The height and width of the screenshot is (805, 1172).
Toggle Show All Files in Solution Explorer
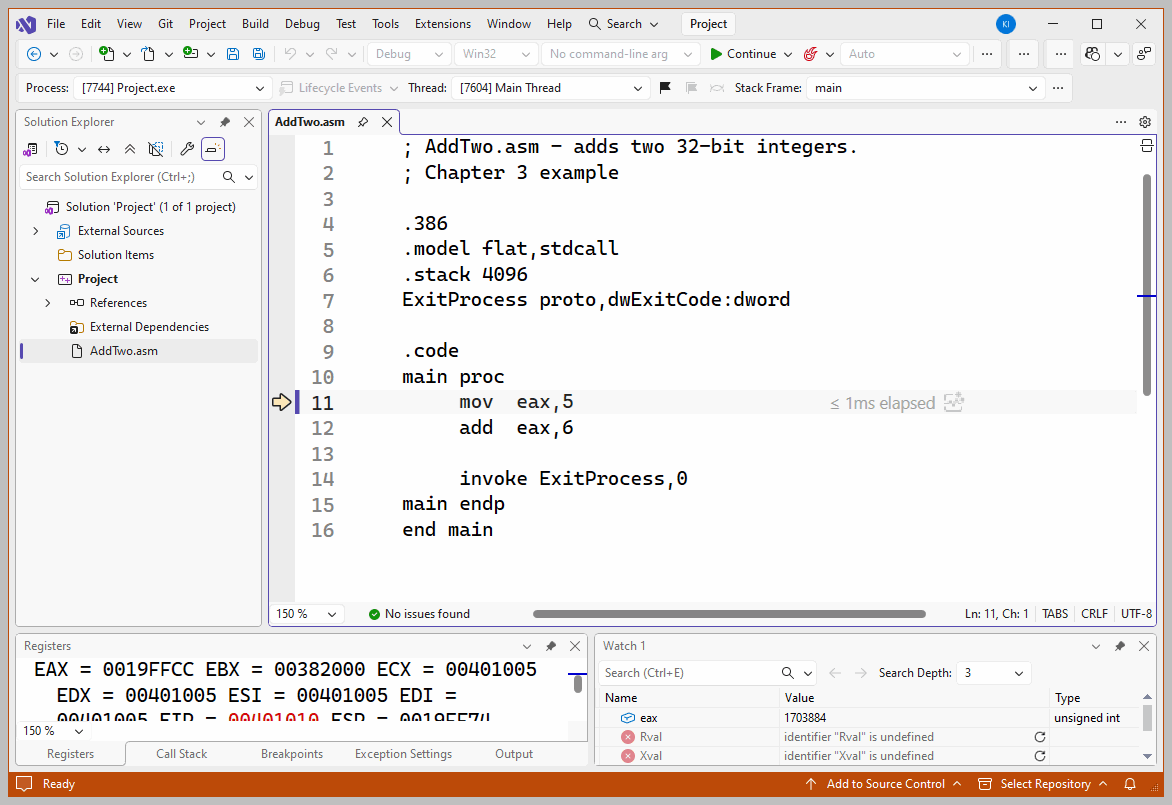156,149
